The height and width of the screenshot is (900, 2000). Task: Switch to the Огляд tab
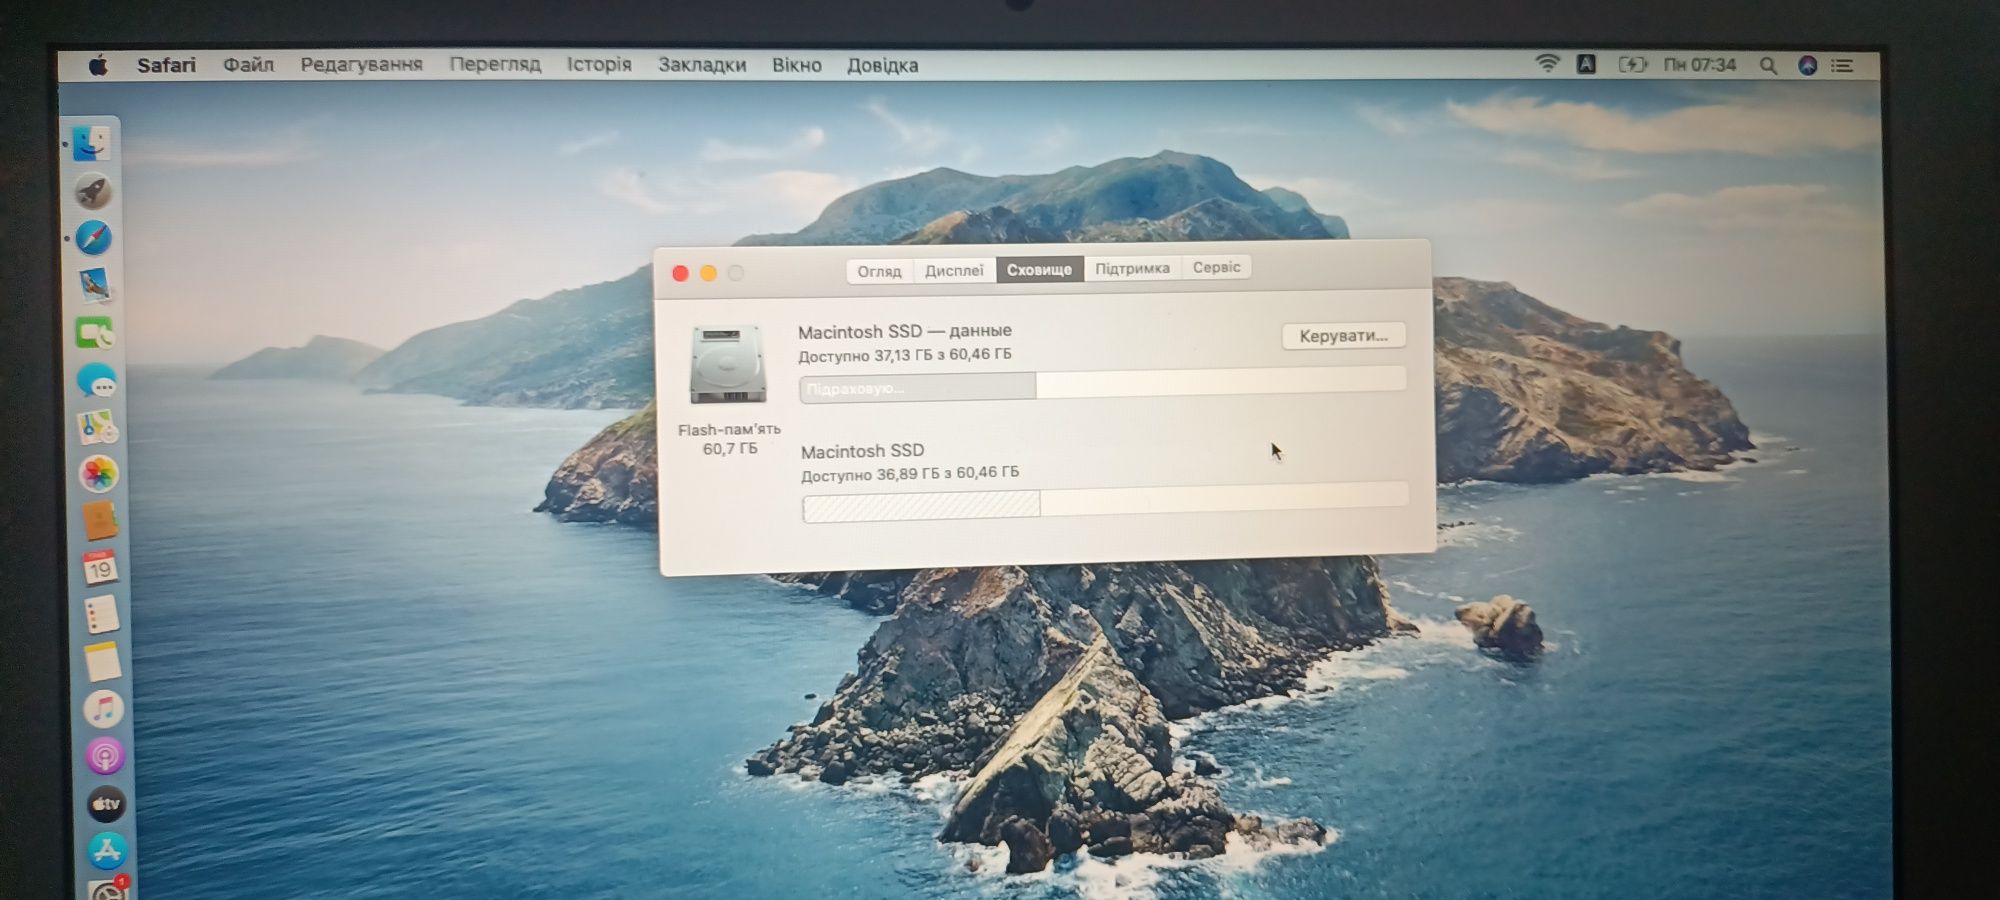(x=879, y=271)
